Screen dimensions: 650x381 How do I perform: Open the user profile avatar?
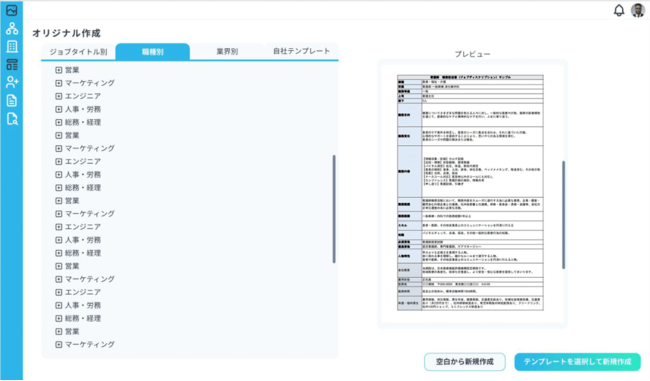coord(638,10)
